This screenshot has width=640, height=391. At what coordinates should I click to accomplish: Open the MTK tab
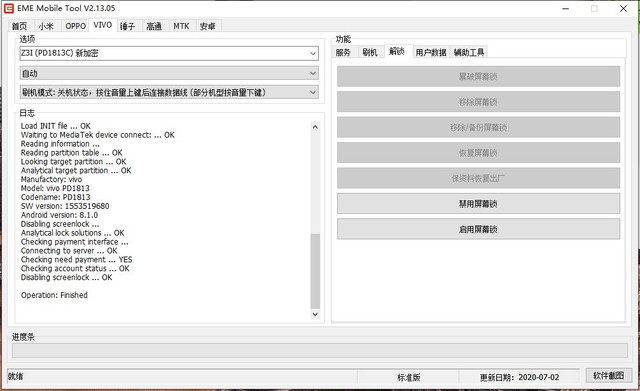(x=181, y=26)
